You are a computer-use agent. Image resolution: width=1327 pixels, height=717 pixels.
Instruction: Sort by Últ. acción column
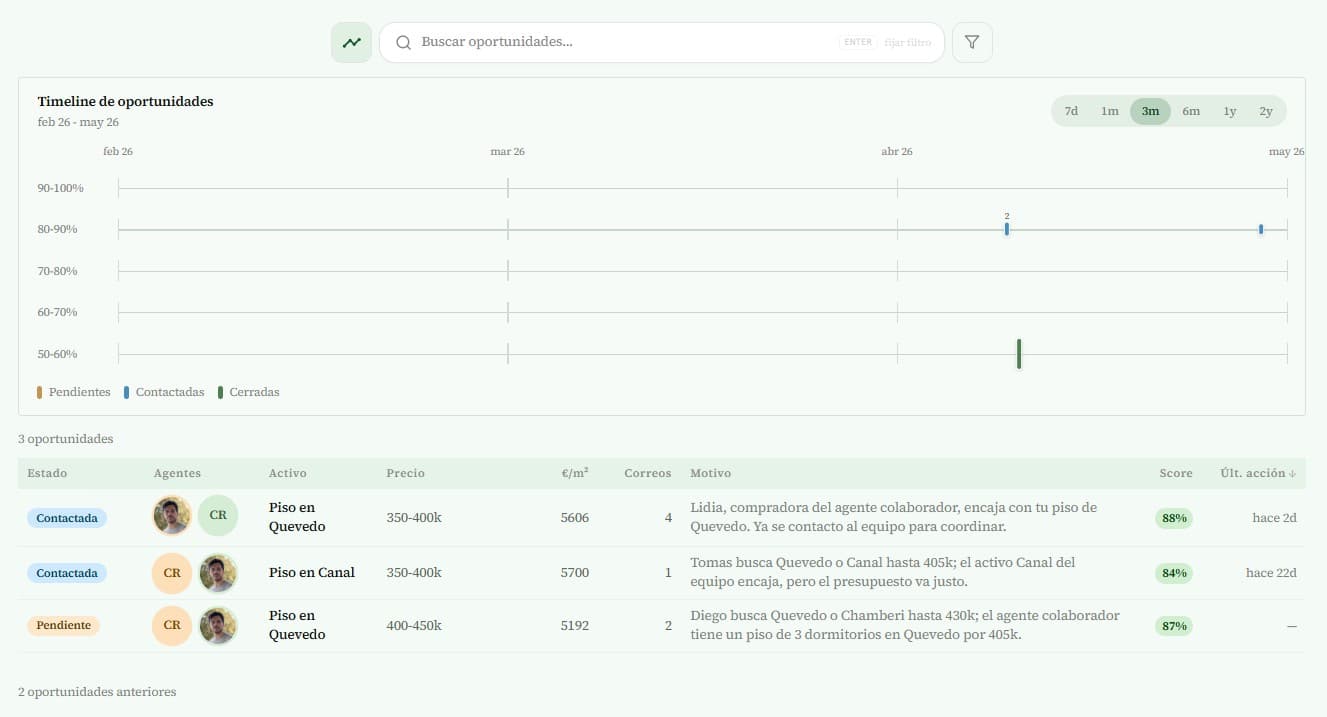[1258, 473]
